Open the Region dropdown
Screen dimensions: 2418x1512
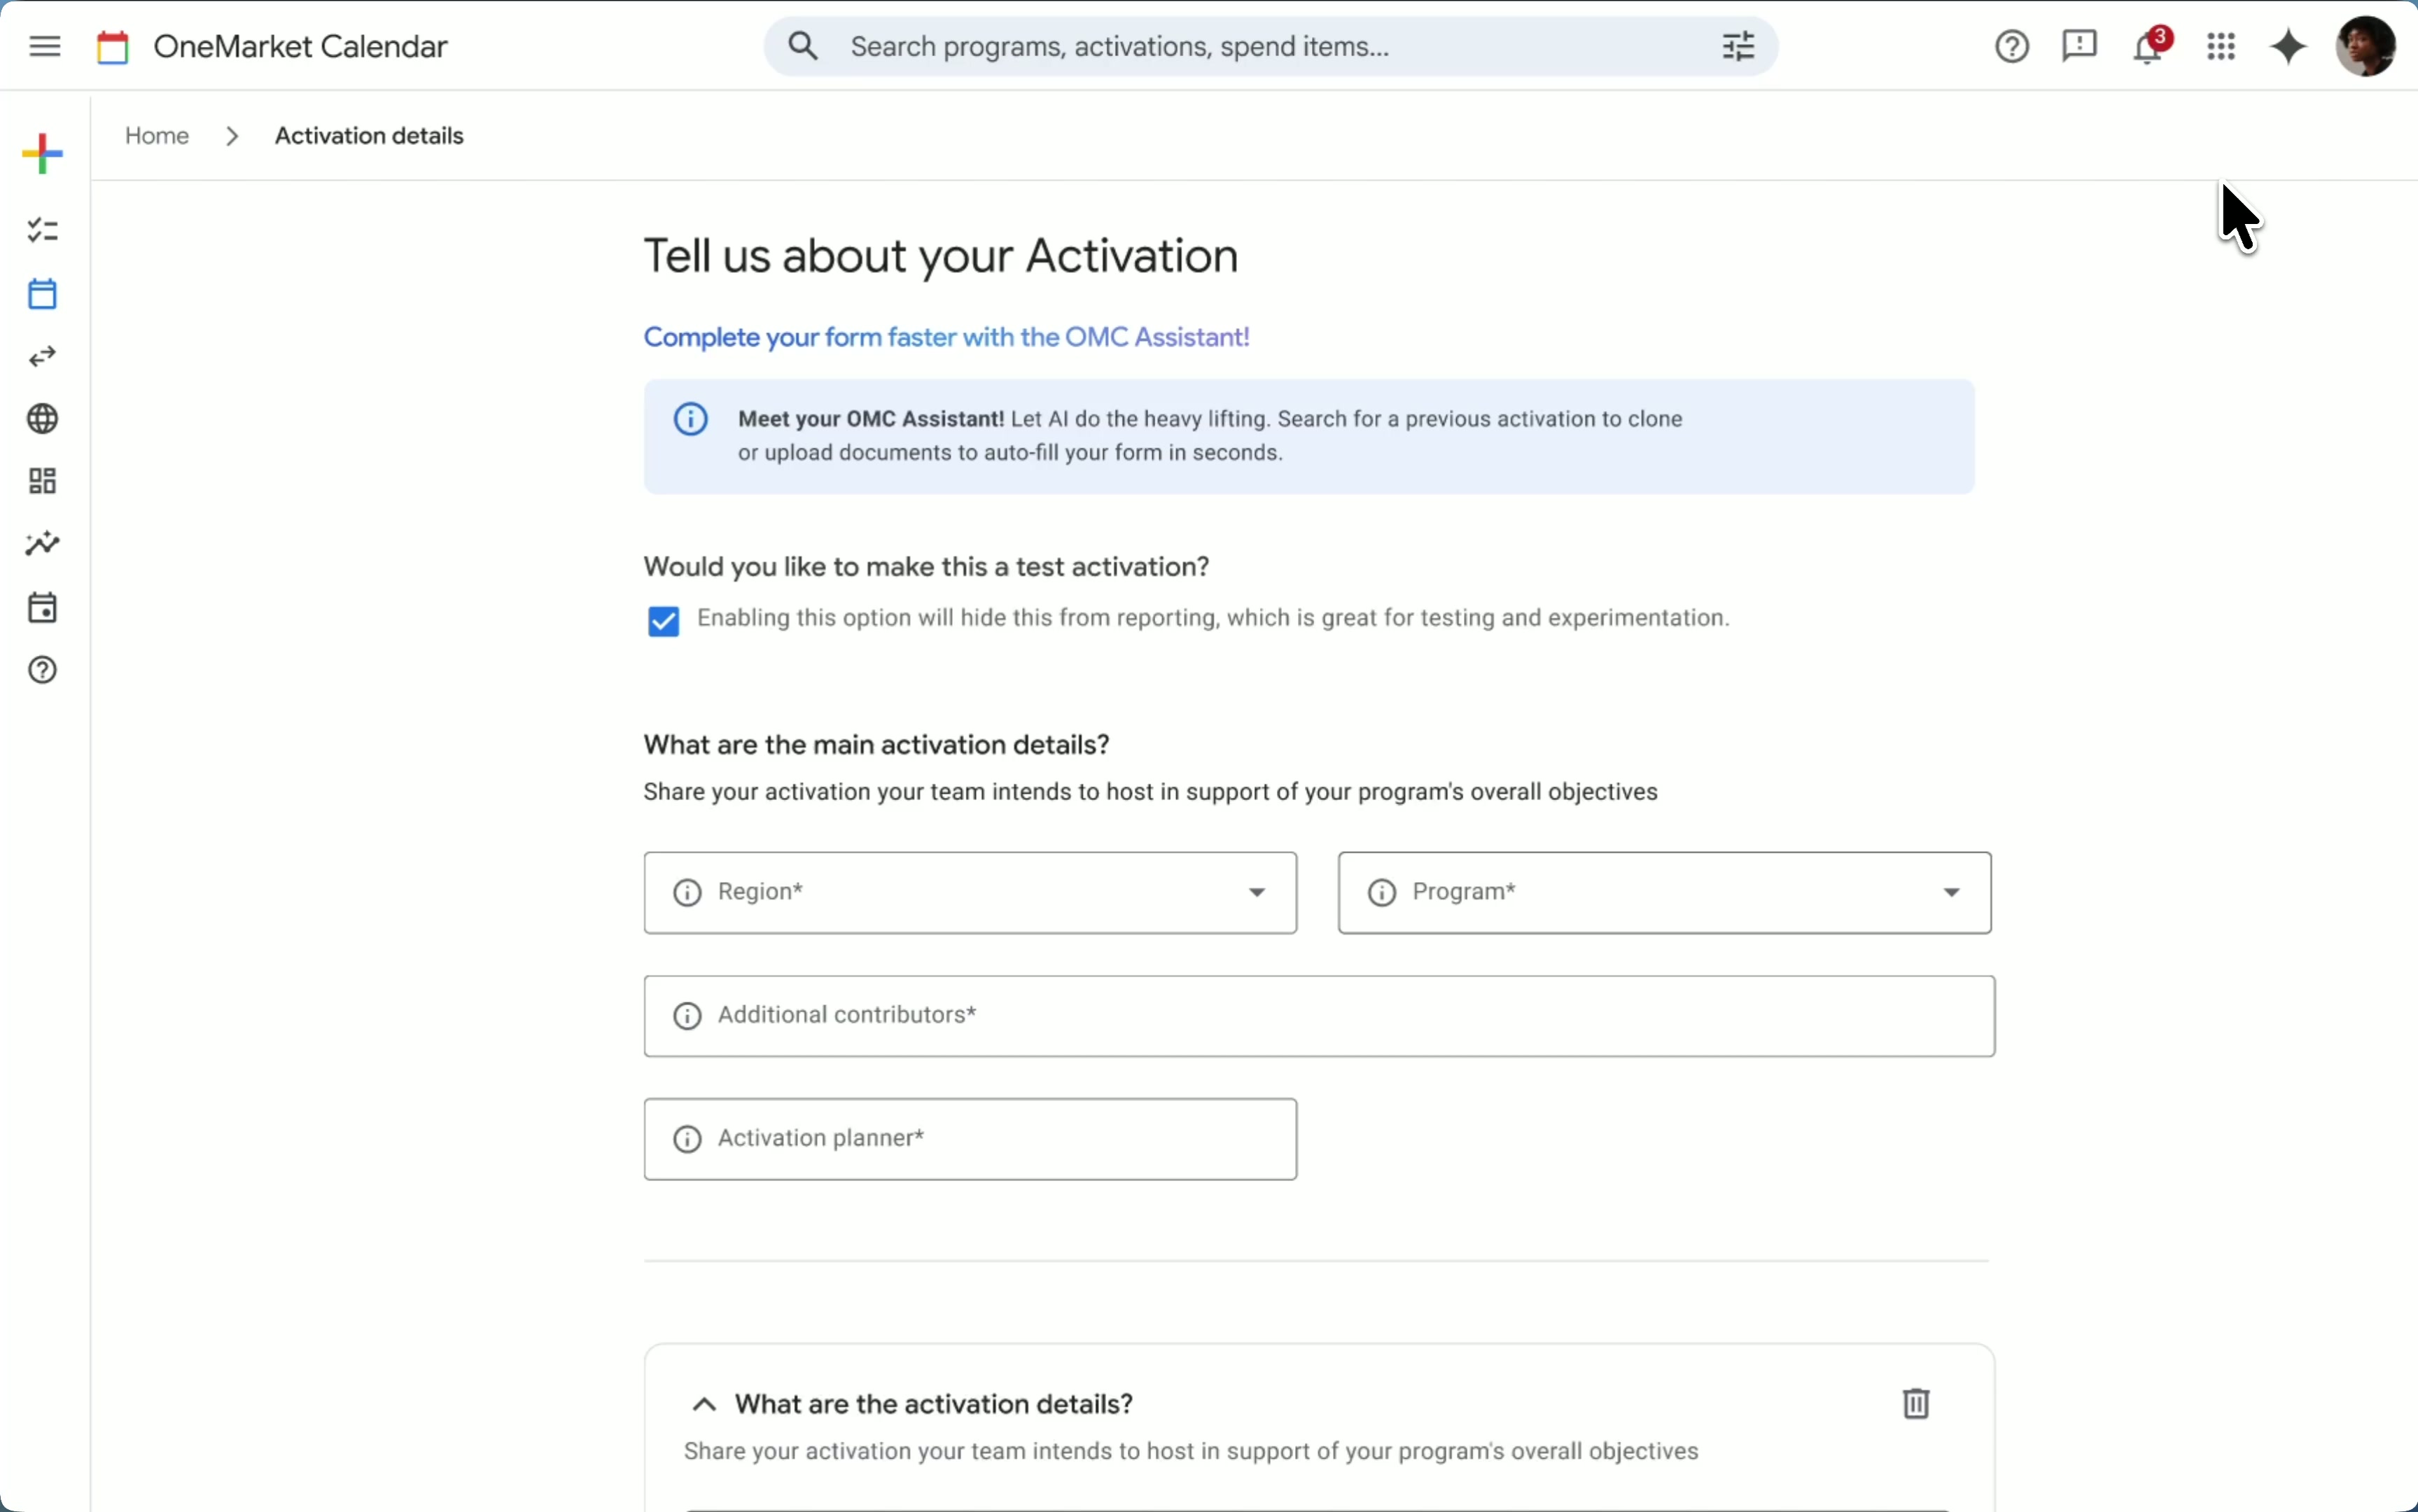[970, 893]
